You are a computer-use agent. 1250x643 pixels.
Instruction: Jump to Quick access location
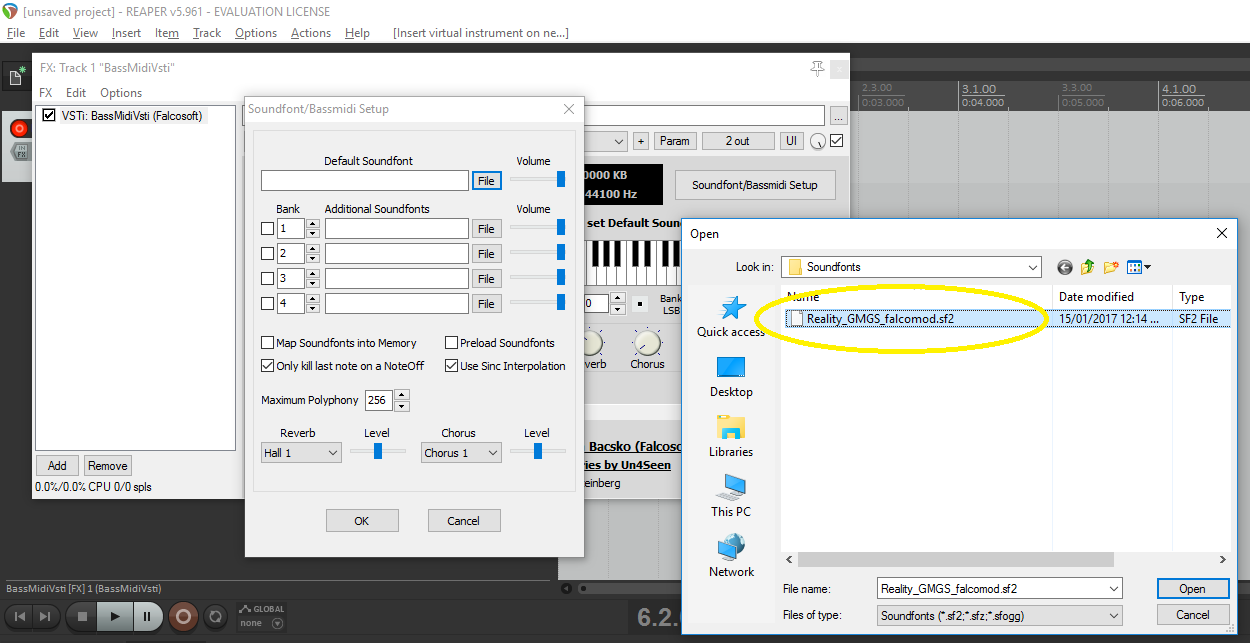[731, 317]
